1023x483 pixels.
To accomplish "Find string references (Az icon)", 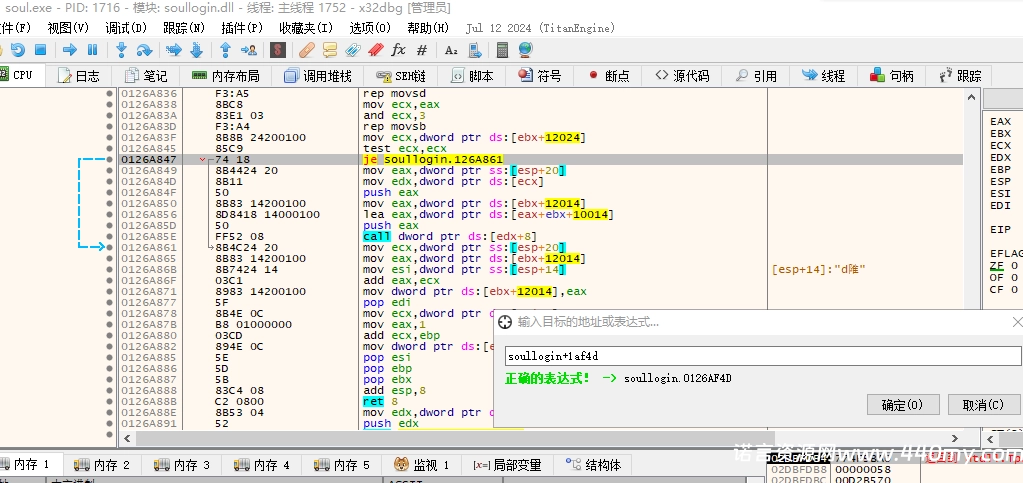I will [x=451, y=50].
